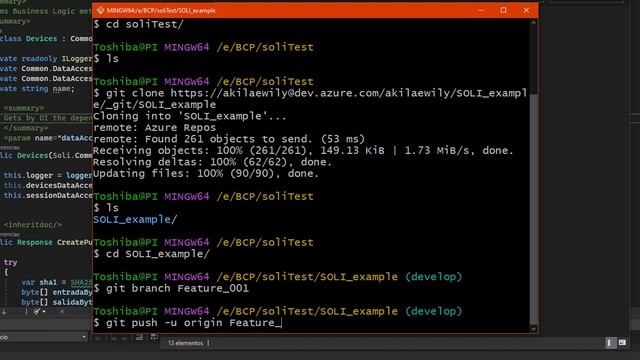Click 'Resolving deltas: 100% (62/62), done.' line

213,162
